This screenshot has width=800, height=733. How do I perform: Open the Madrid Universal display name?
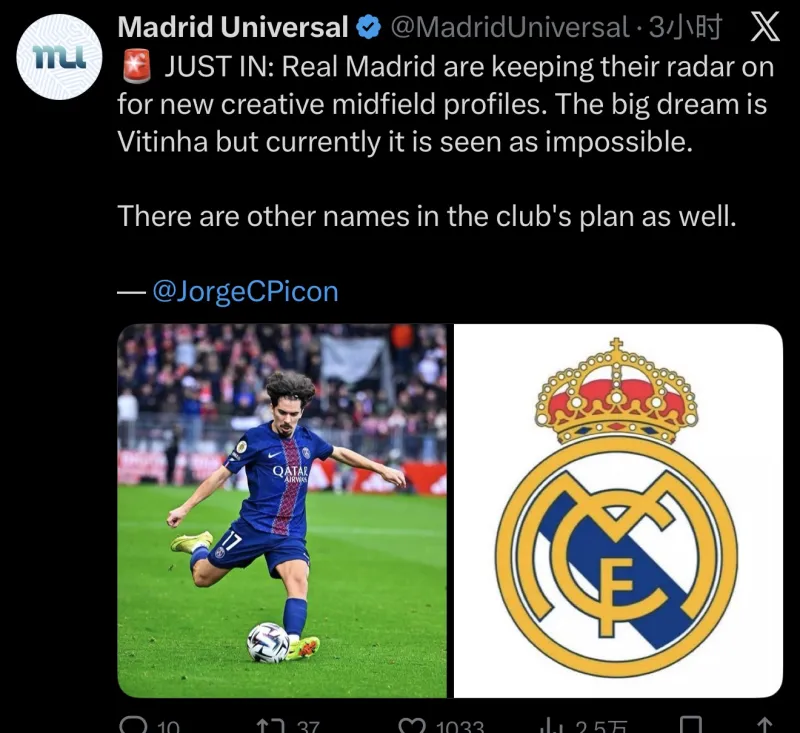tap(233, 28)
